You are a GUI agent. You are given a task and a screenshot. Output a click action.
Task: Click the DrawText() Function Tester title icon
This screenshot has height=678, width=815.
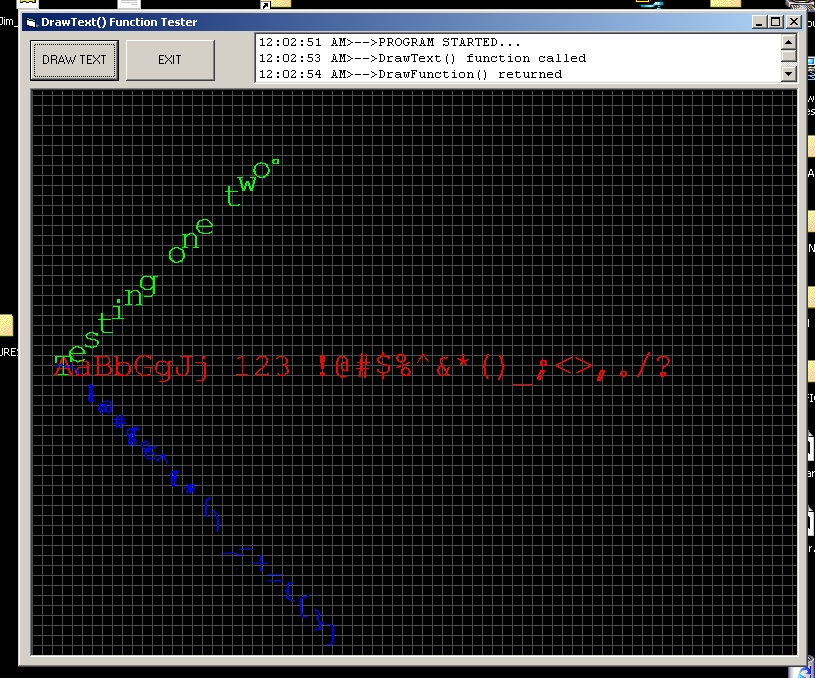[x=32, y=22]
